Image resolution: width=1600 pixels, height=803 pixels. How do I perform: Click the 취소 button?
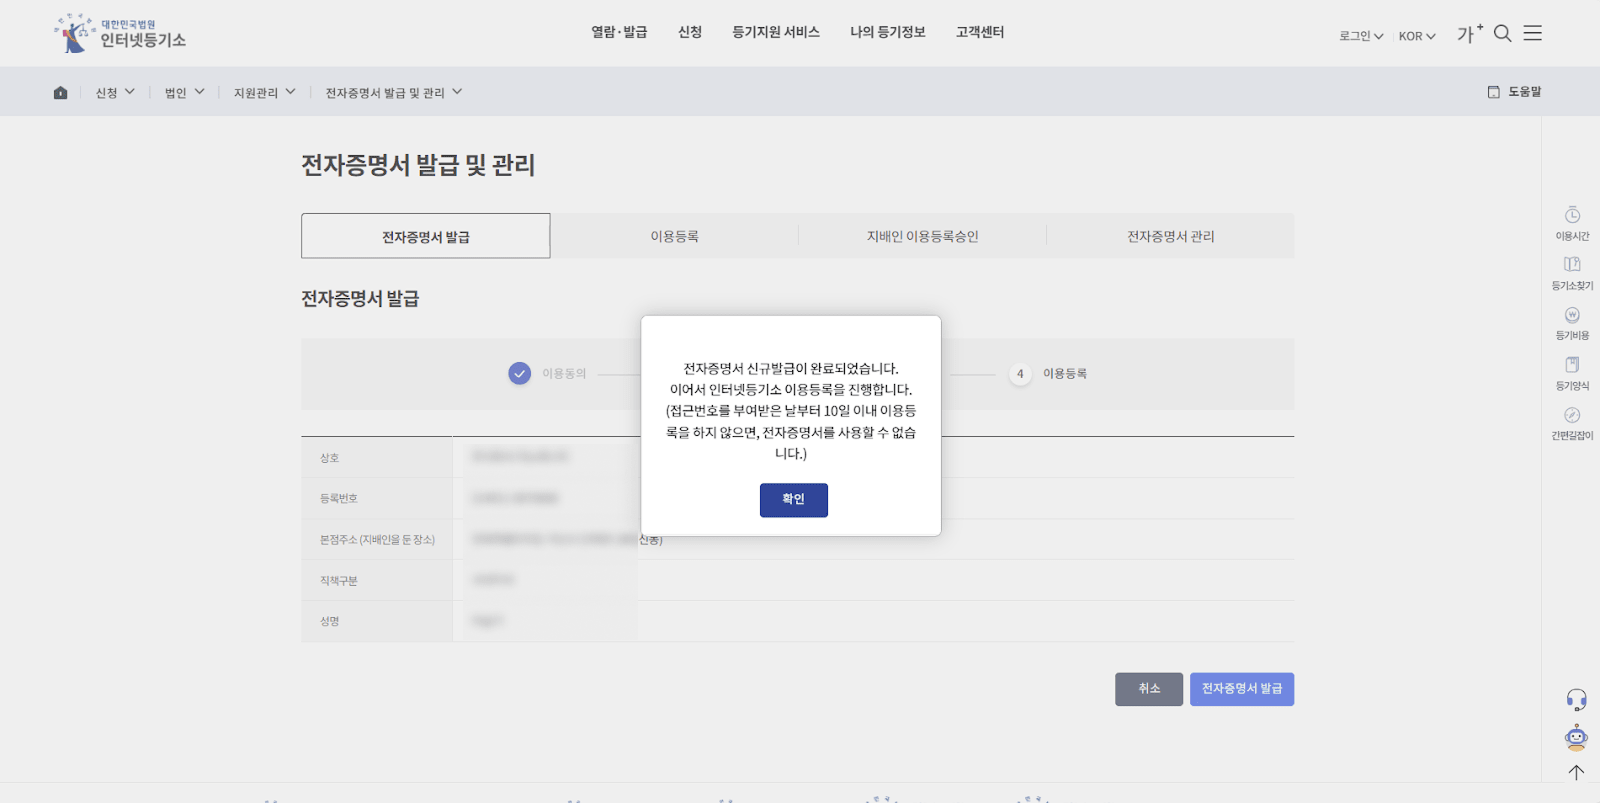pyautogui.click(x=1149, y=689)
